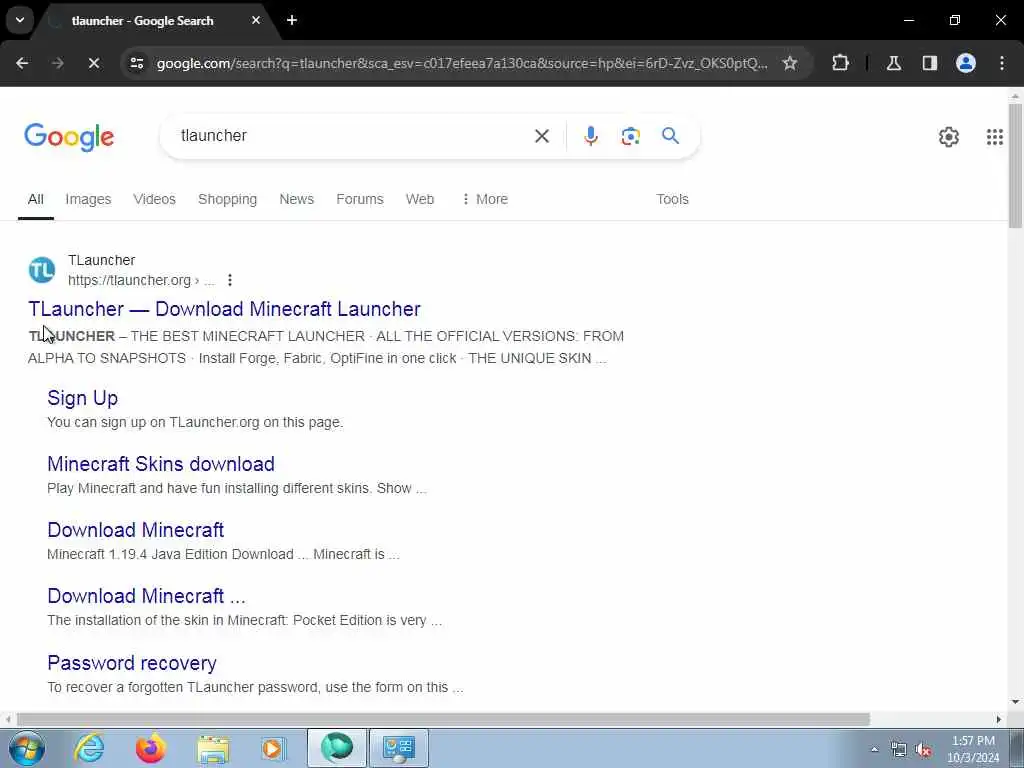
Task: Open Windows Explorer folder on taskbar
Action: pyautogui.click(x=213, y=748)
